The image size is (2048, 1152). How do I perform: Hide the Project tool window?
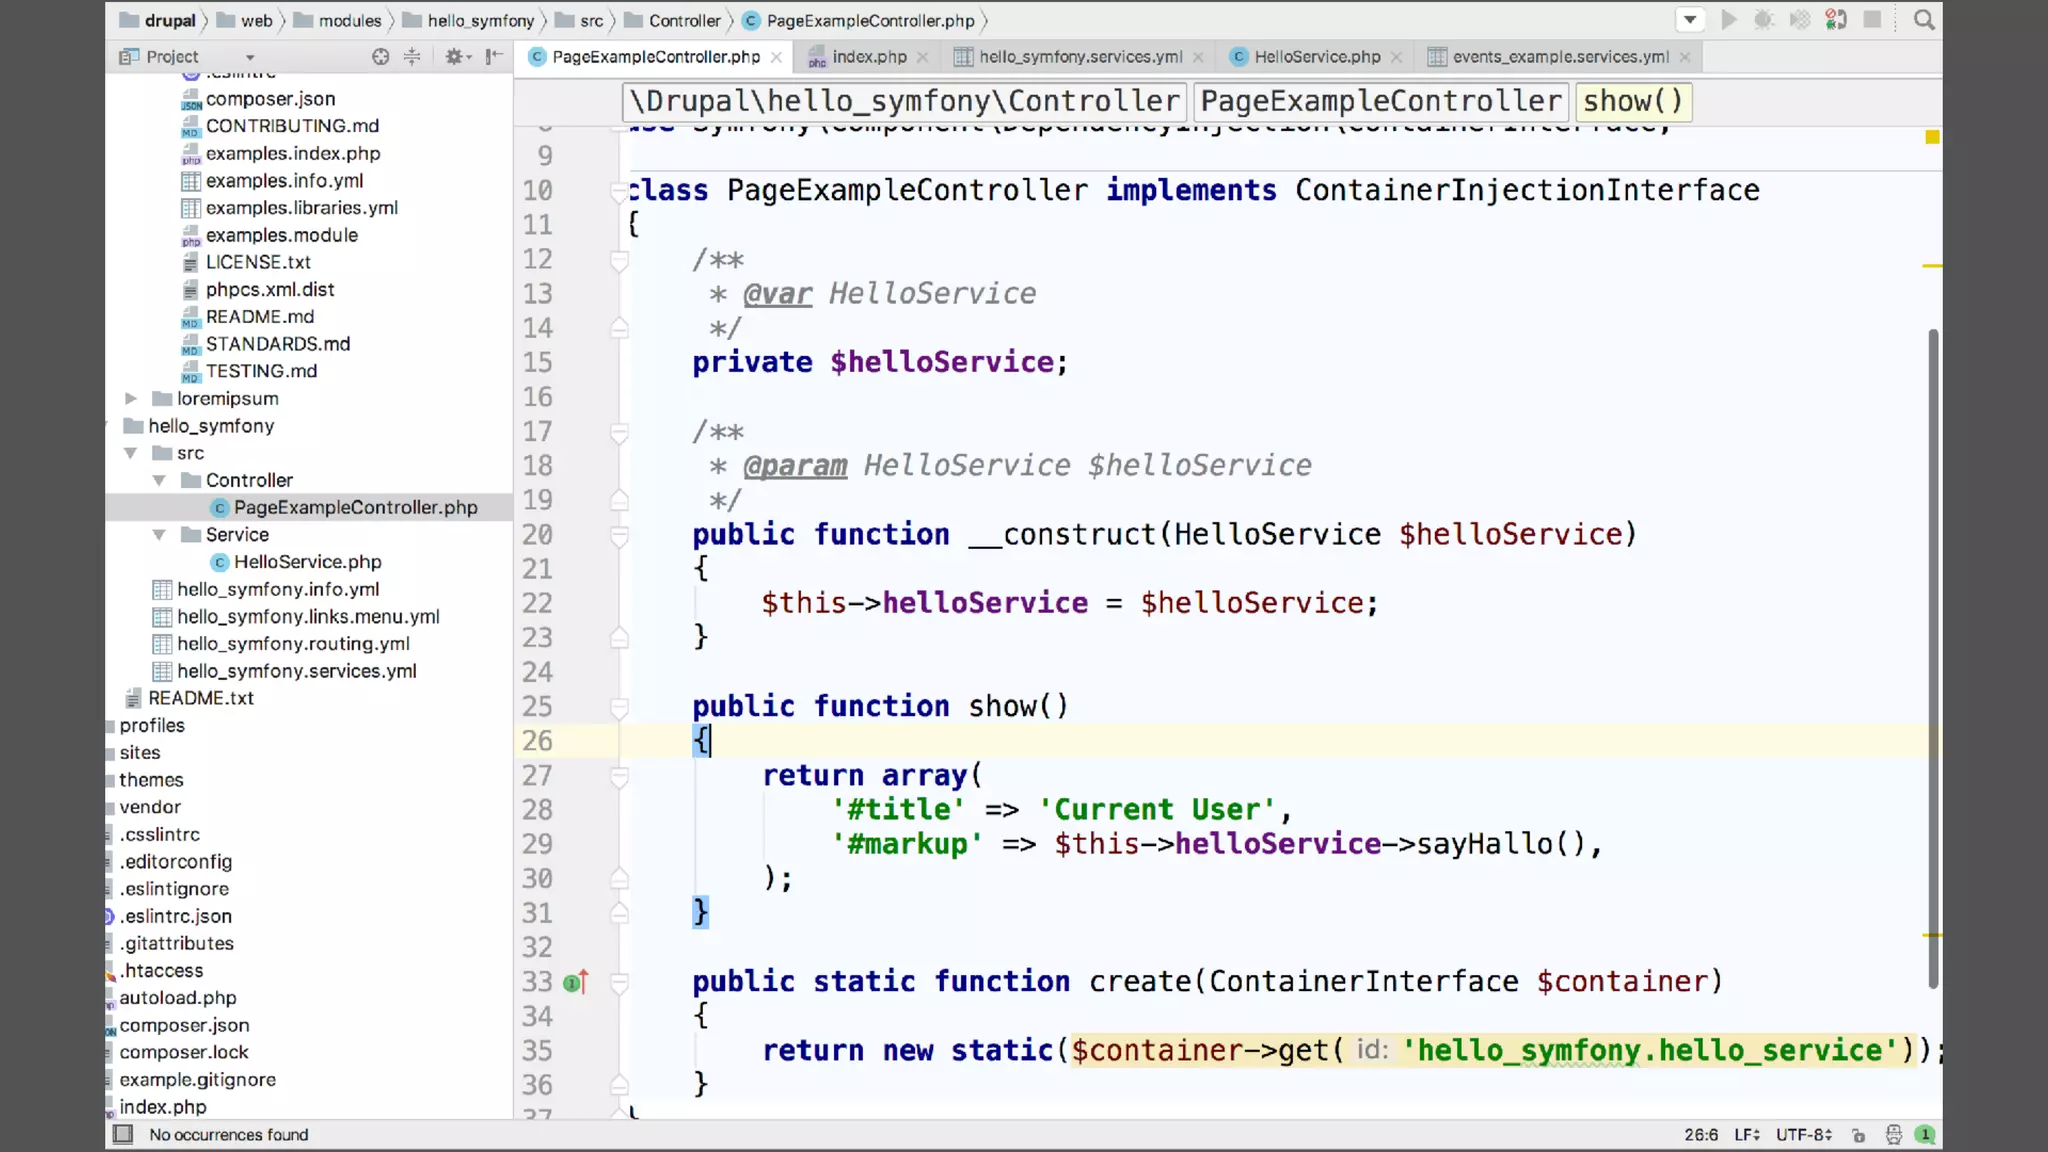coord(494,57)
